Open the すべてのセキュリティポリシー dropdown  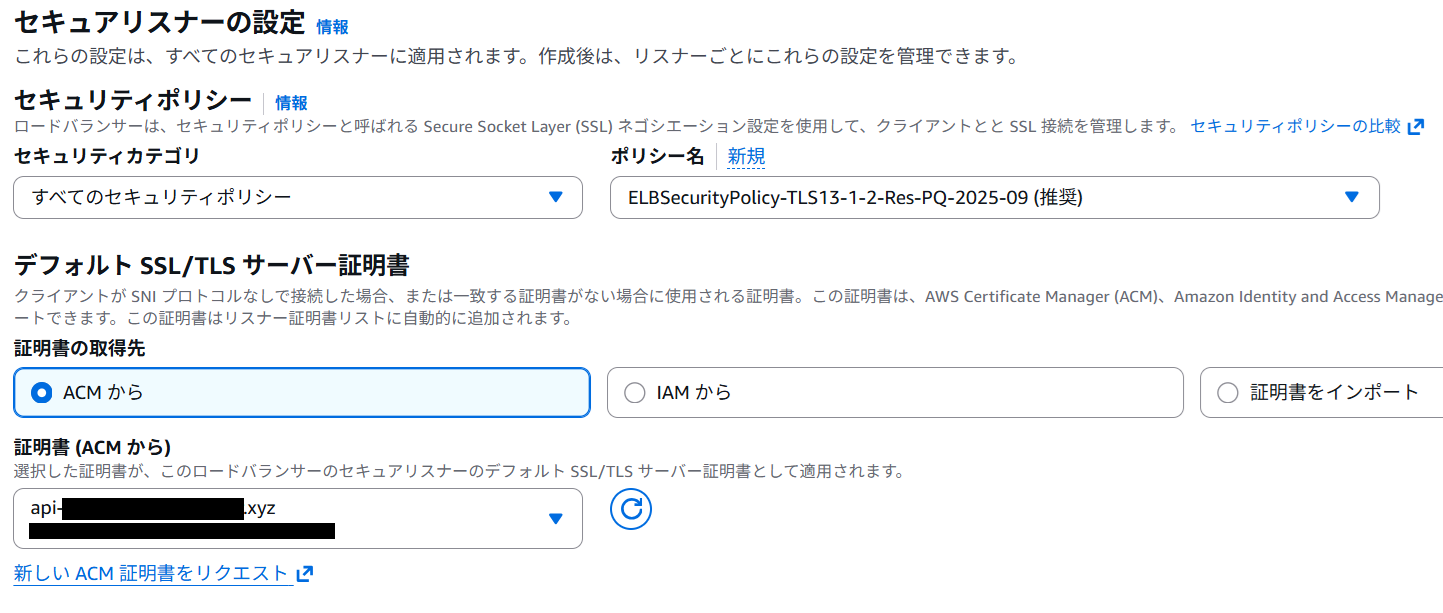(x=296, y=197)
